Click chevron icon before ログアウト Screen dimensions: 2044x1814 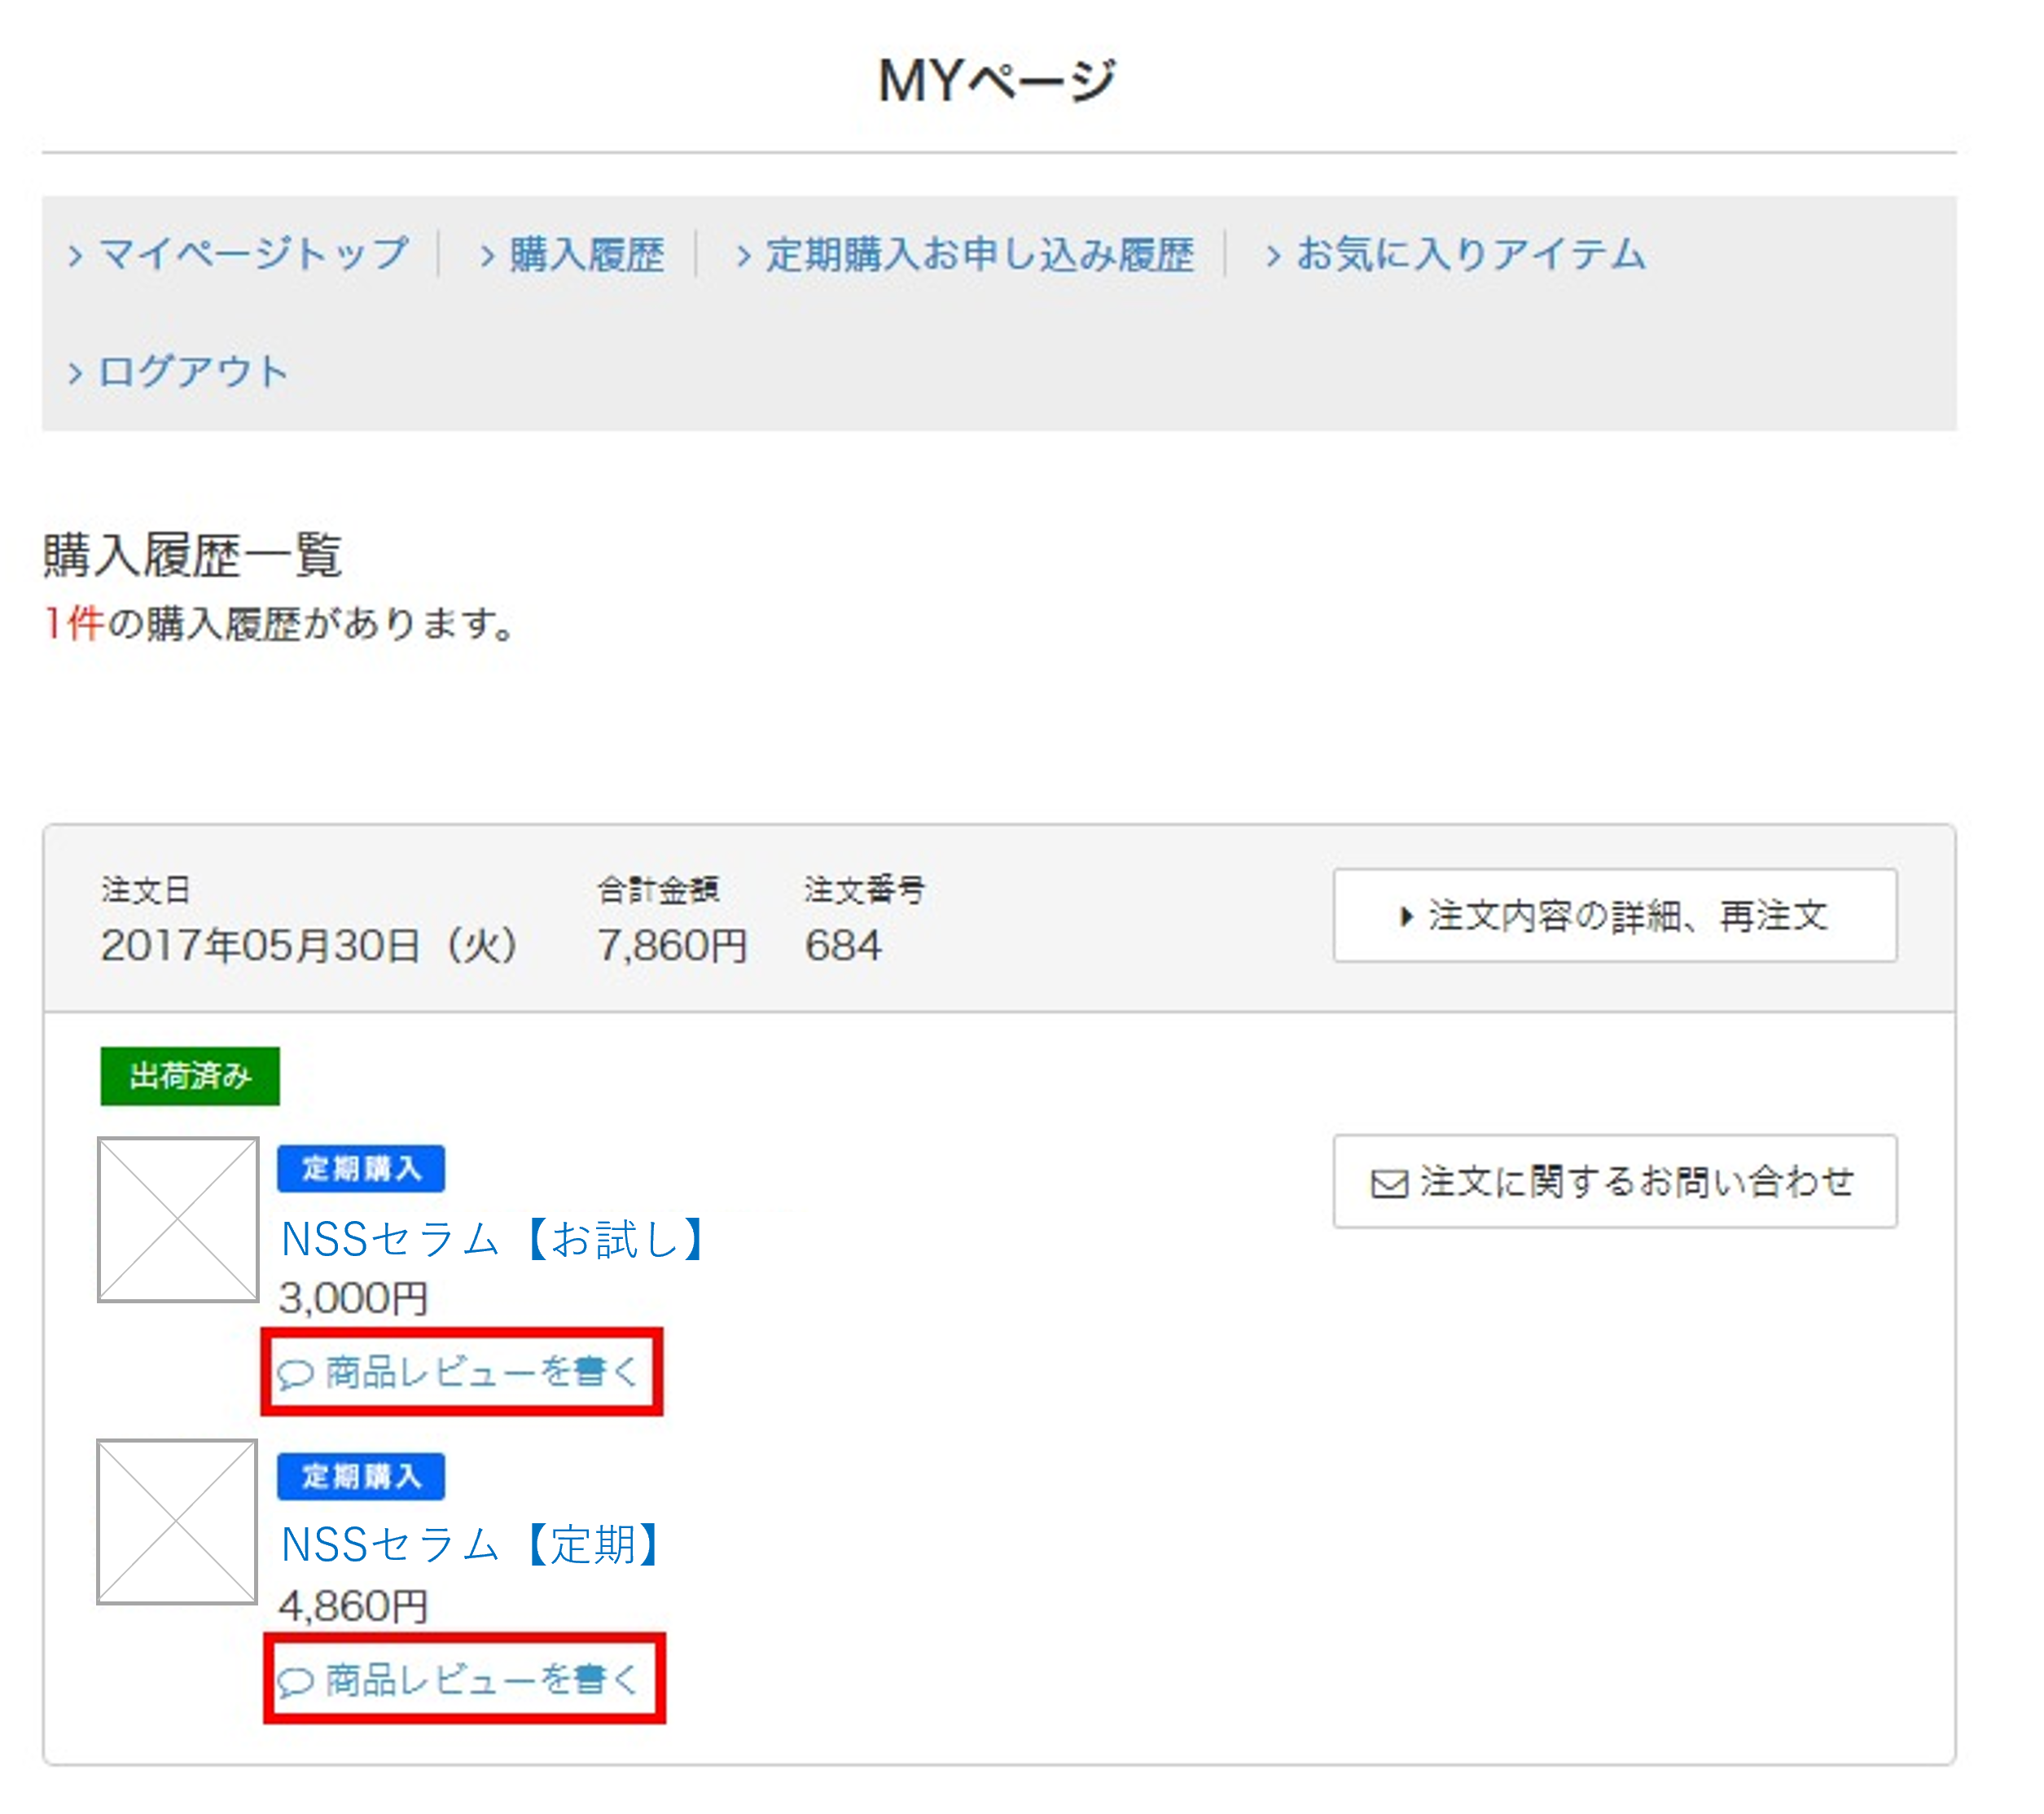click(75, 373)
